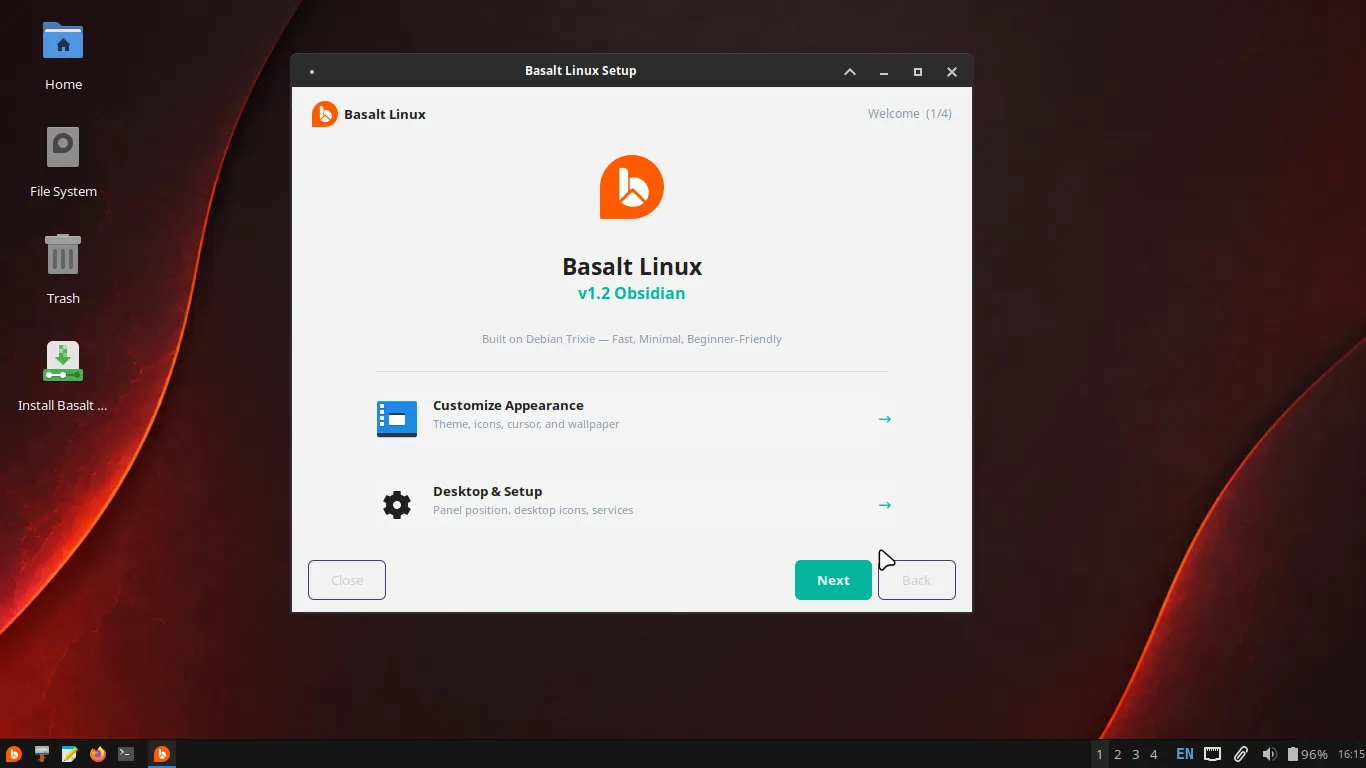Image resolution: width=1366 pixels, height=768 pixels.
Task: Click the v1.2 Obsidian version text
Action: click(x=632, y=293)
